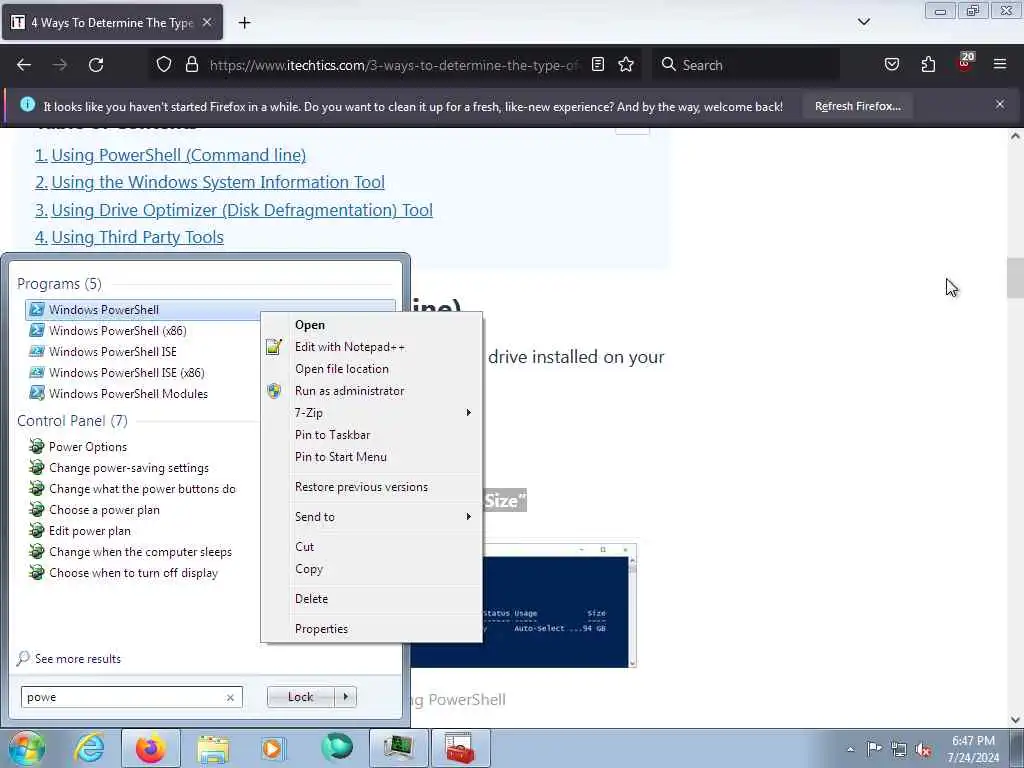This screenshot has width=1024, height=768.
Task: Reload the current page in Firefox
Action: pyautogui.click(x=96, y=65)
